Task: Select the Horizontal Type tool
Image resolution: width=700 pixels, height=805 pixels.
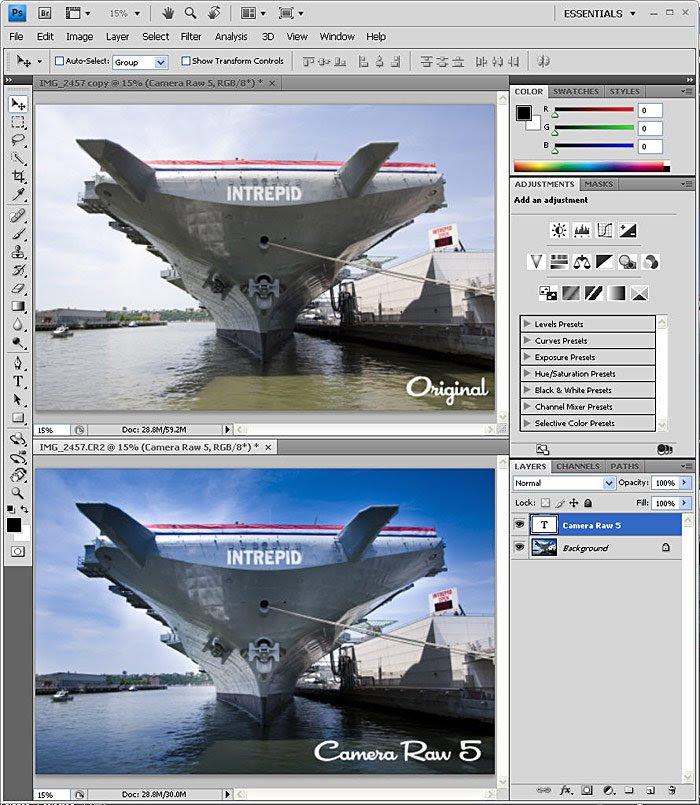Action: click(x=18, y=381)
